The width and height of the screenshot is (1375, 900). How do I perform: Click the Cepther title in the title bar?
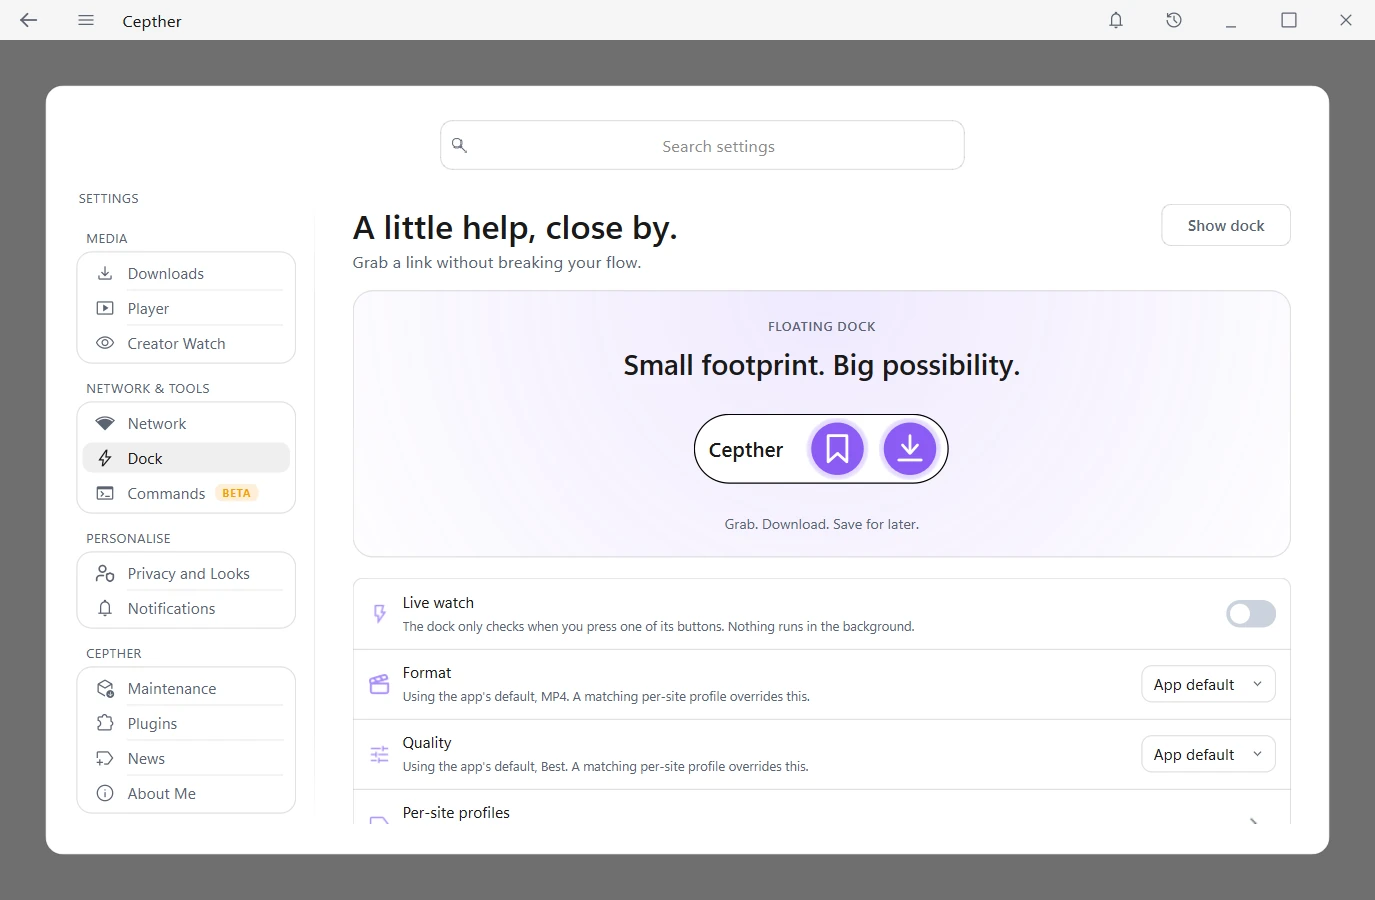point(152,21)
